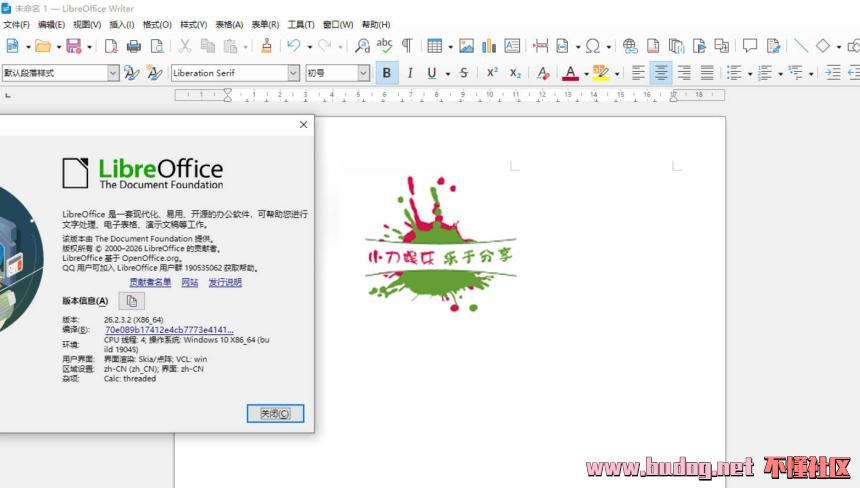Toggle Italic formatting button
The height and width of the screenshot is (488, 860).
point(410,73)
